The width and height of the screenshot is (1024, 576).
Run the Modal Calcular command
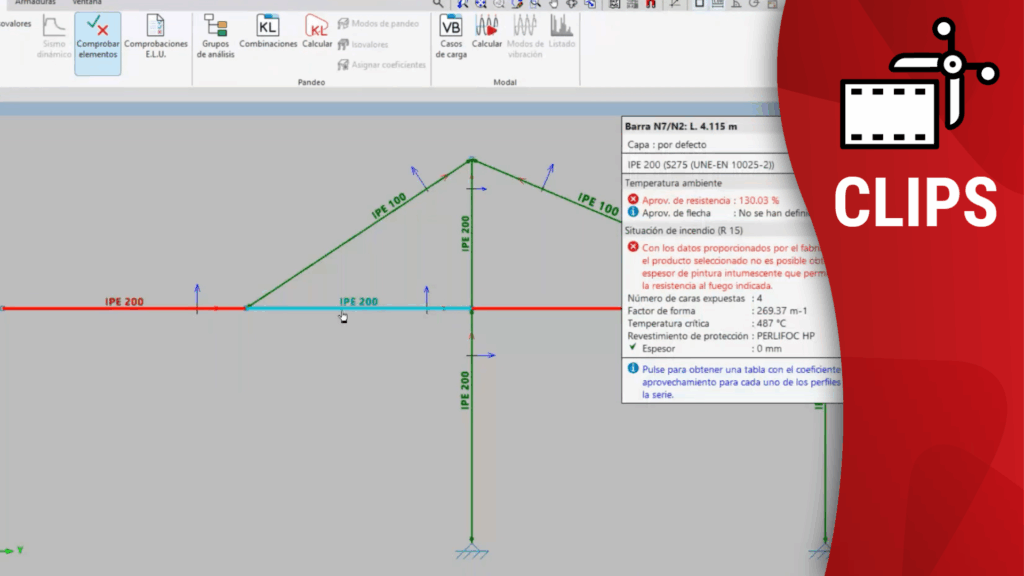pos(487,34)
